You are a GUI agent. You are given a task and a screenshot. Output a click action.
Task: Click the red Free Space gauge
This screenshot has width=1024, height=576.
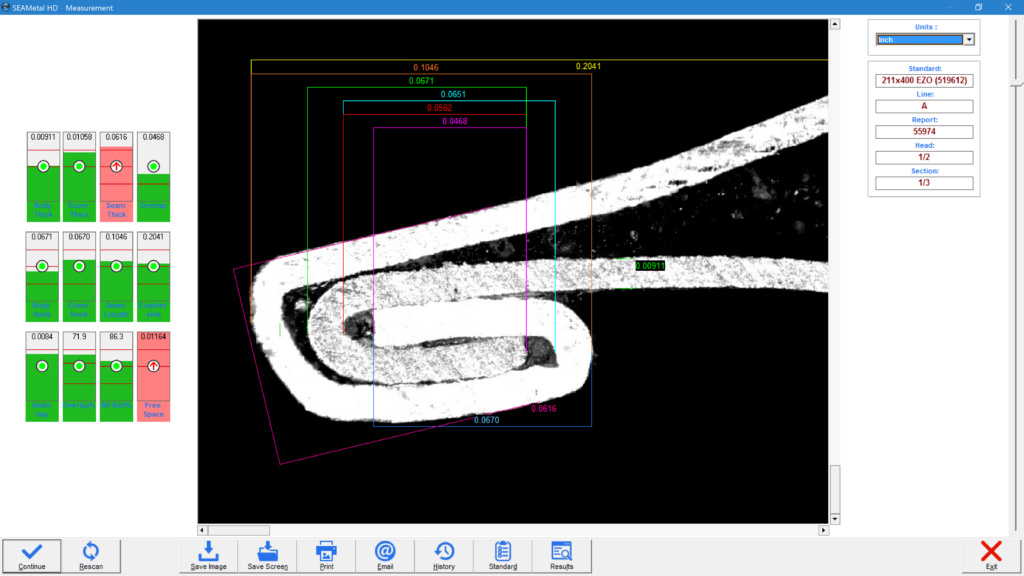point(153,376)
